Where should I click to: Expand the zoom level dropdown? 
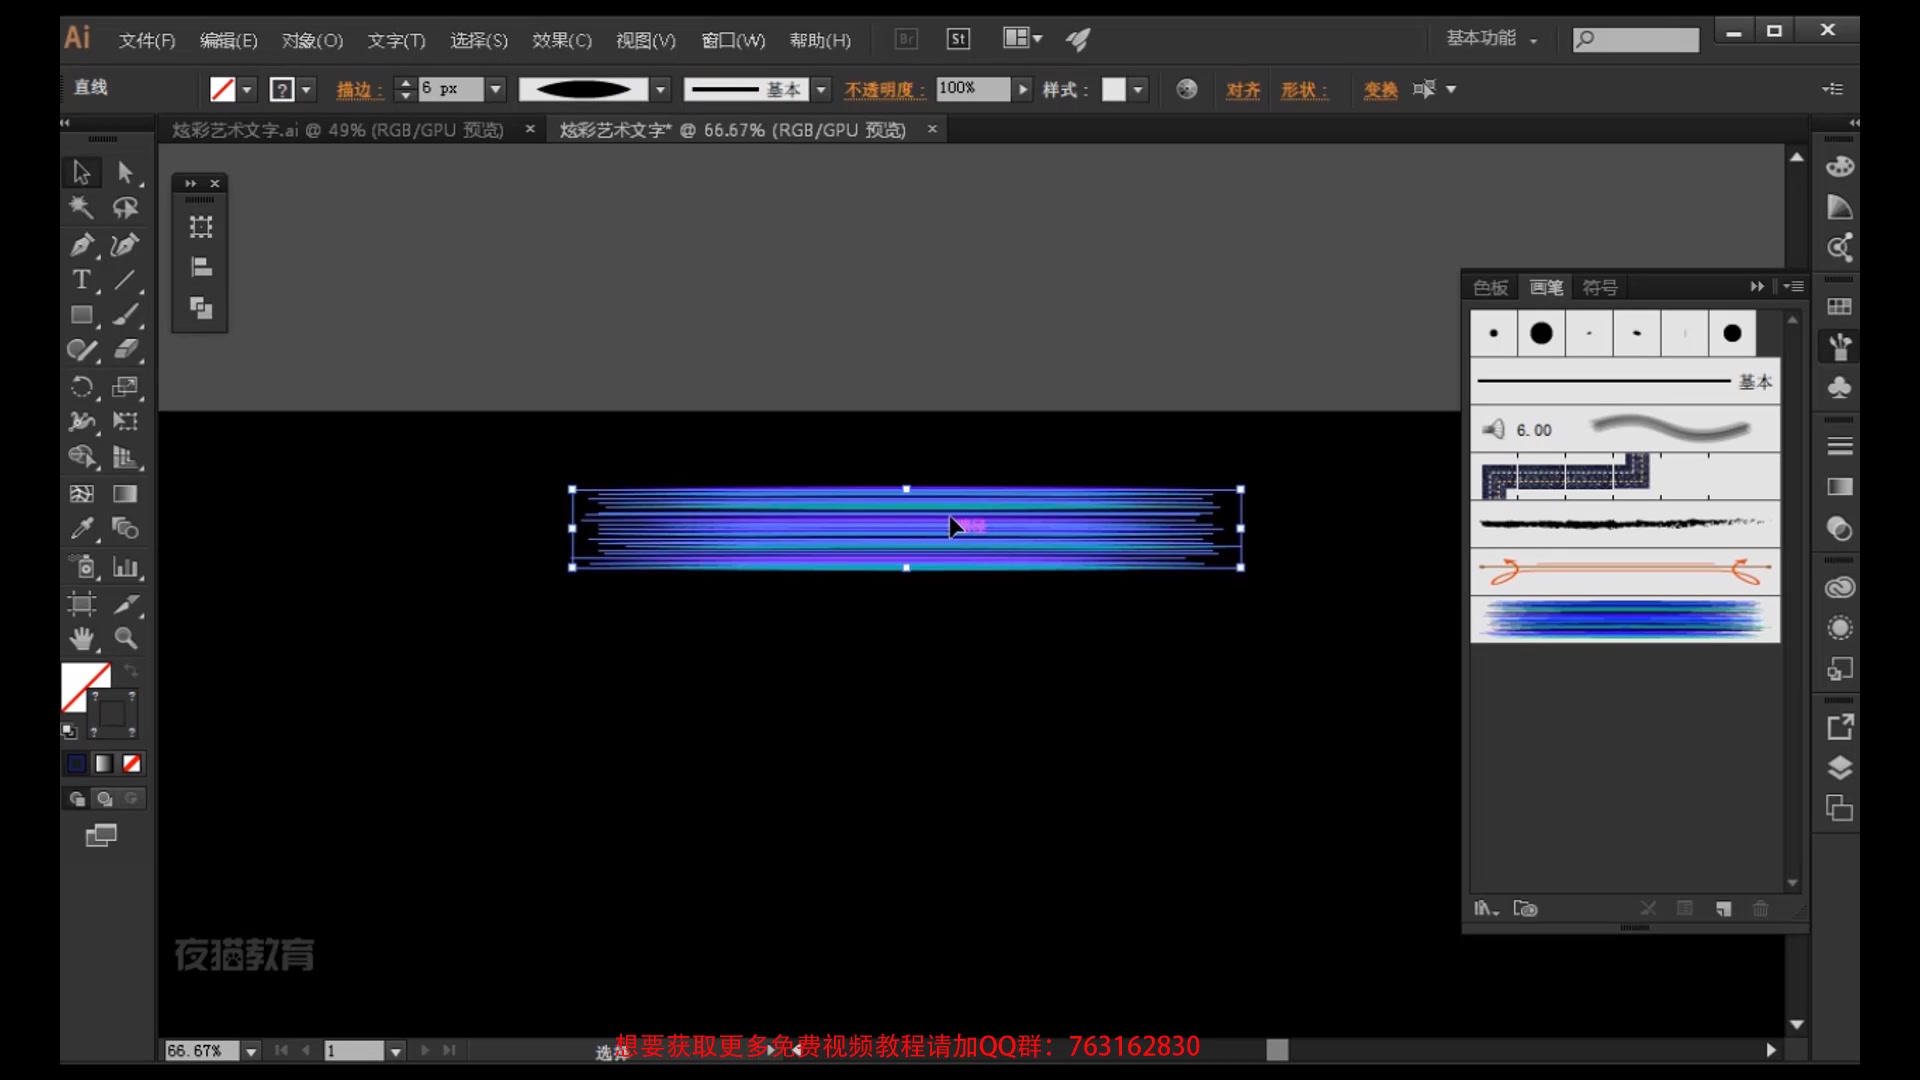point(251,1051)
